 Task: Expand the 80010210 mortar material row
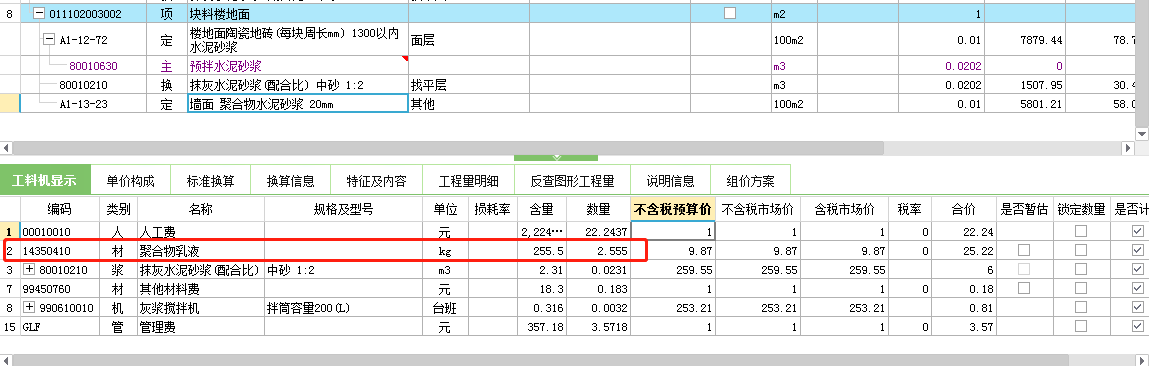29,270
